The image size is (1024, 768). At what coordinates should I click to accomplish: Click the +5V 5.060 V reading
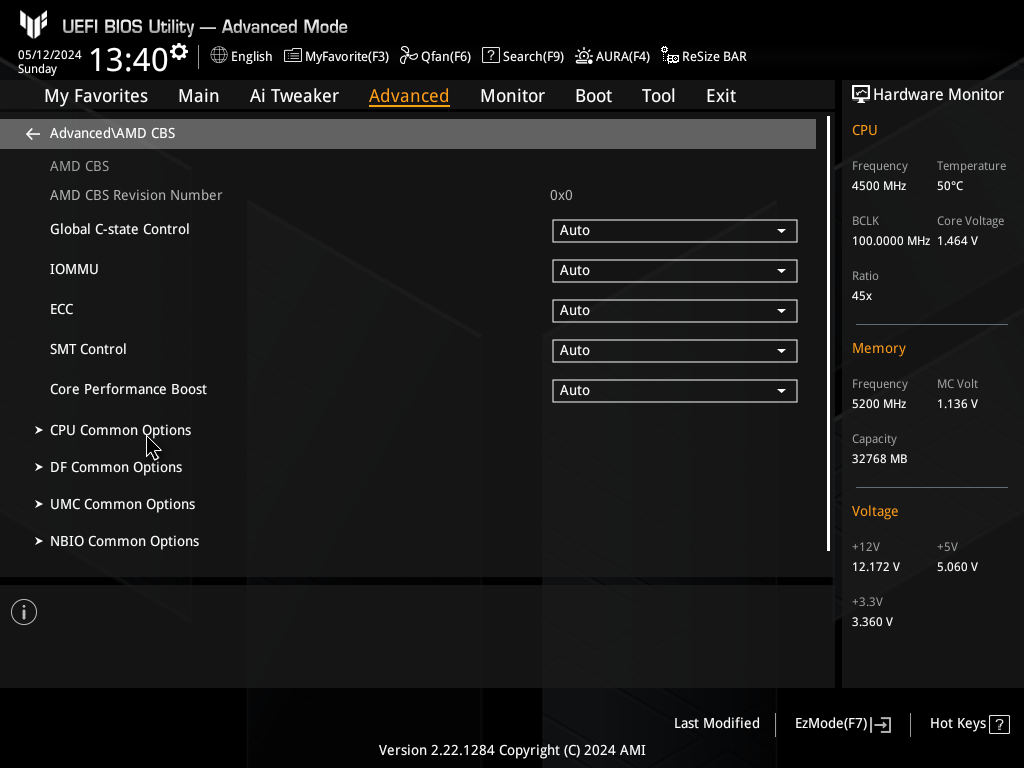point(957,567)
